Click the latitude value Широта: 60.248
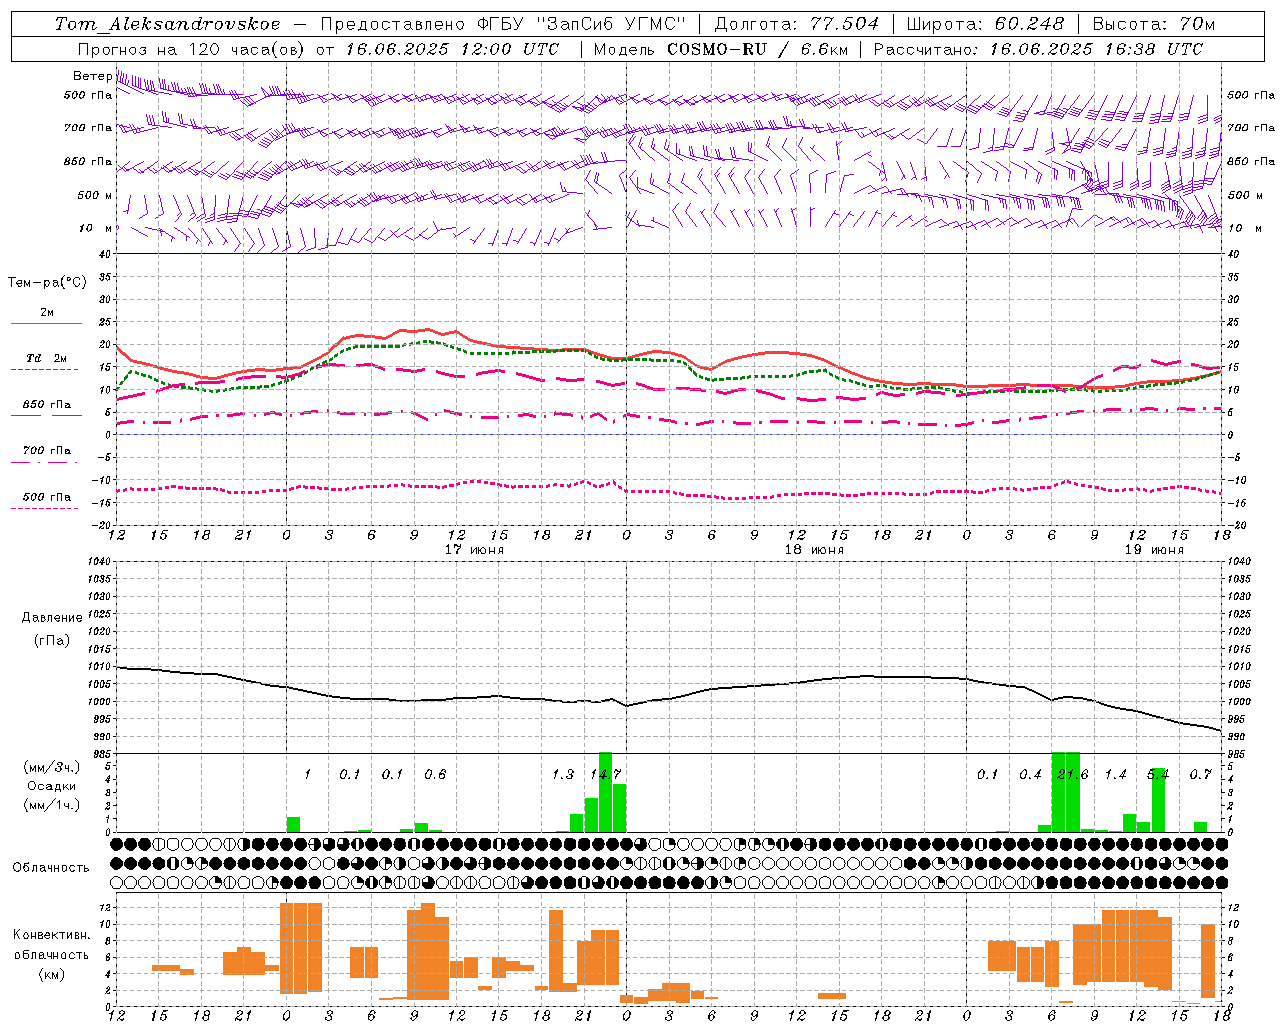Screen dimensions: 1280x1024 tap(985, 24)
